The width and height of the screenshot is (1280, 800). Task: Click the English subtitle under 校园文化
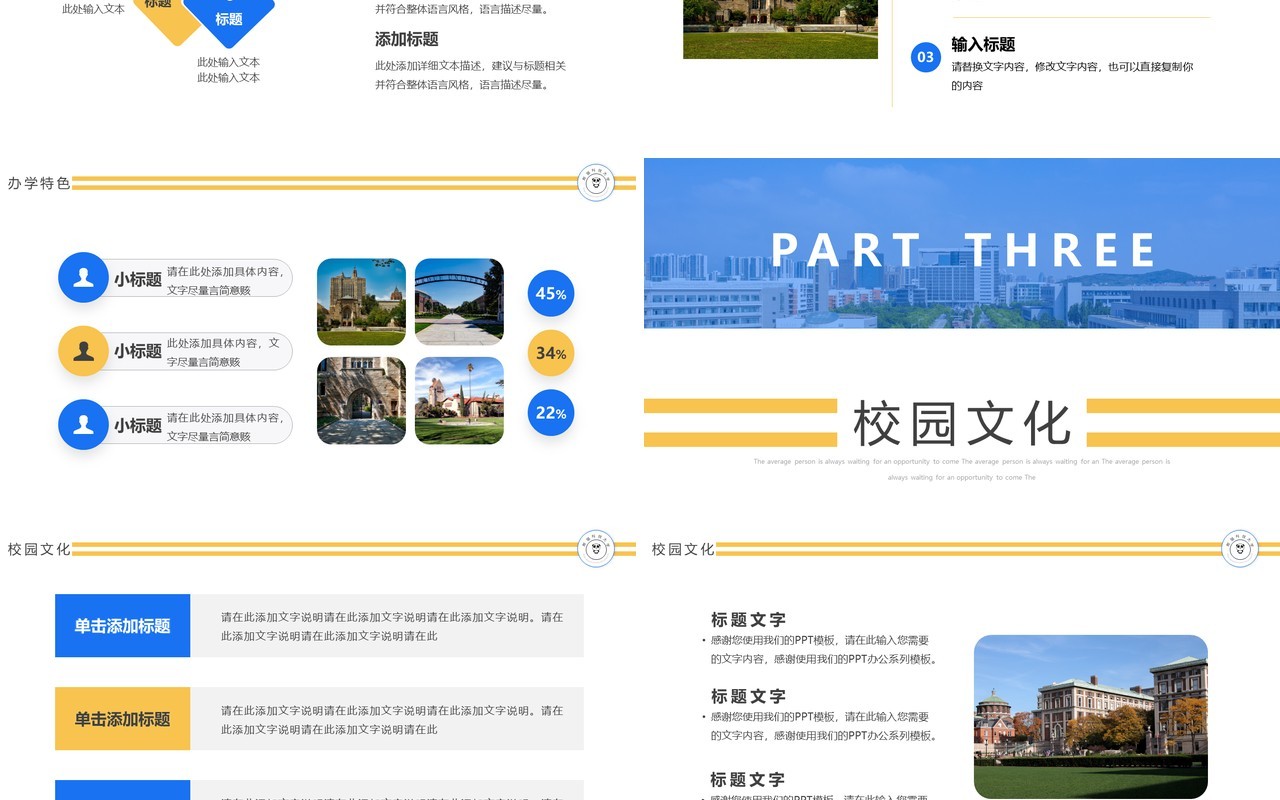coord(962,469)
